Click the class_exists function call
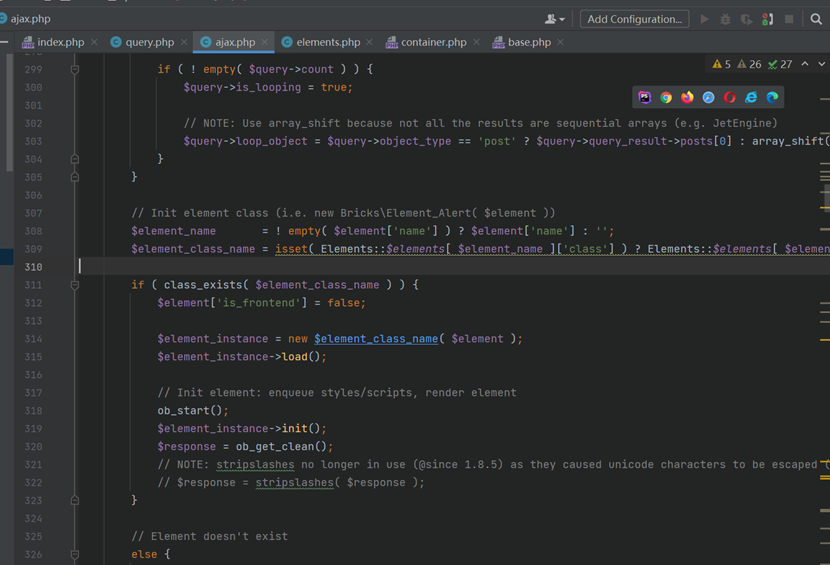830x565 pixels. [203, 285]
